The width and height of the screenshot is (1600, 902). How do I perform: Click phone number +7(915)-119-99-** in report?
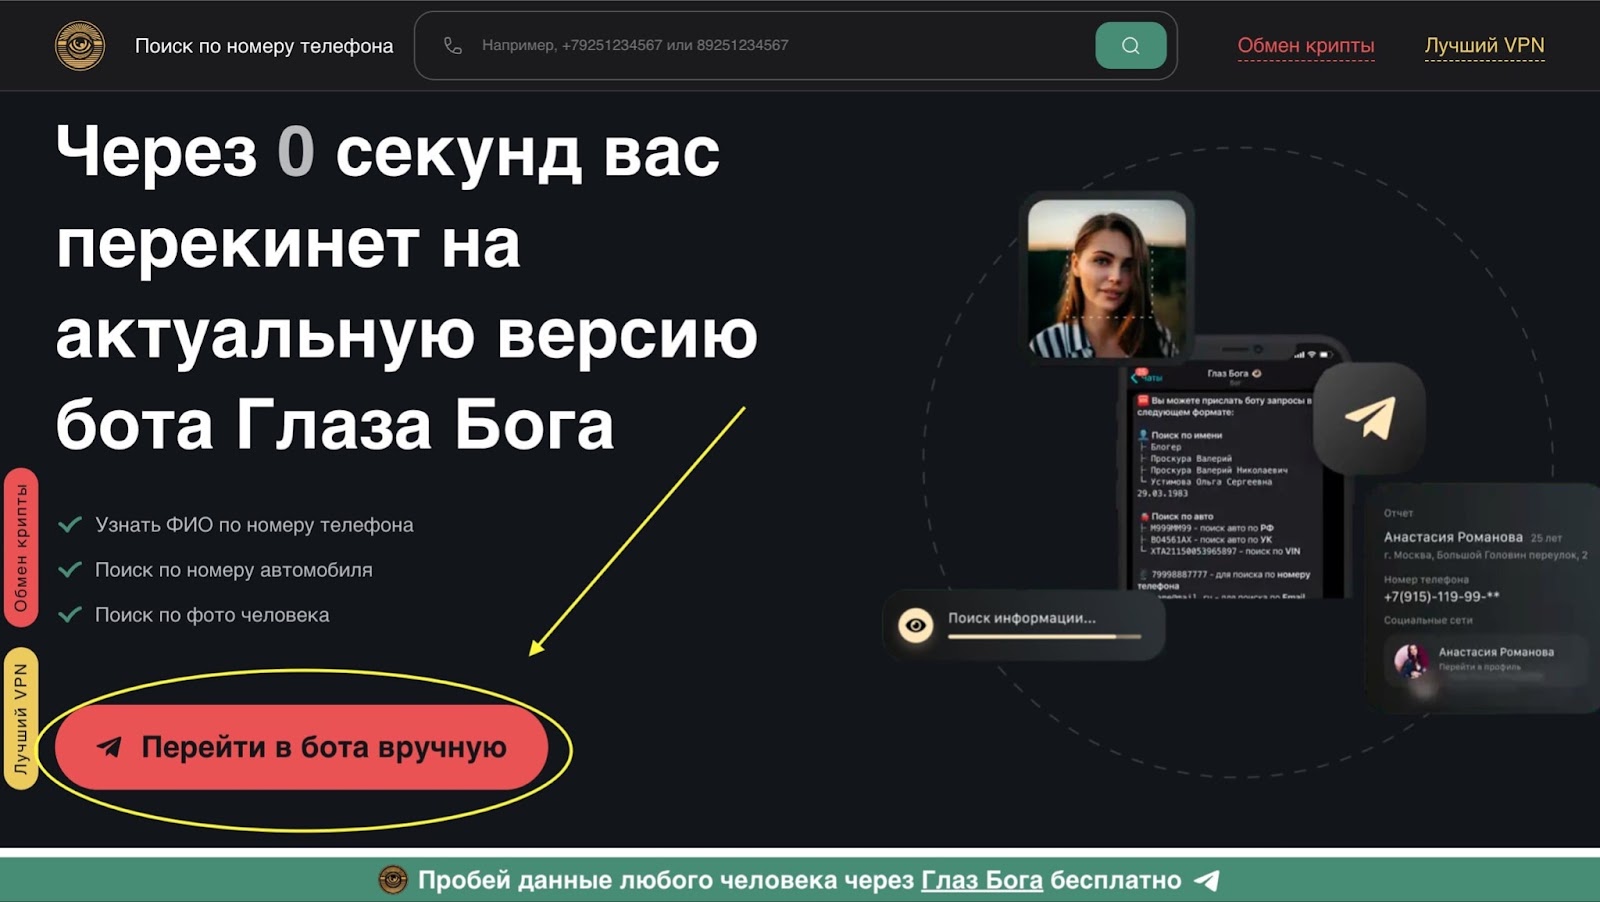[x=1441, y=596]
